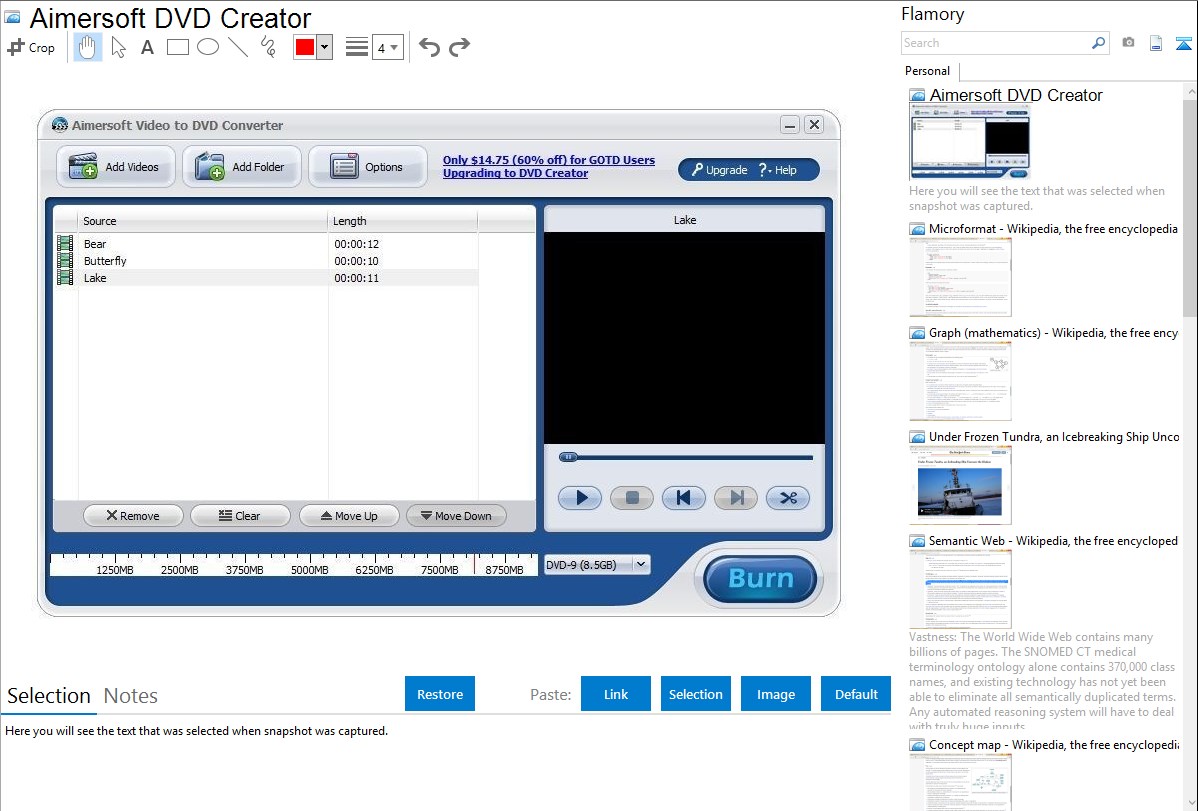The image size is (1198, 811).
Task: Open the DVD-9 (8.5GB) disc dropdown
Action: coord(597,565)
